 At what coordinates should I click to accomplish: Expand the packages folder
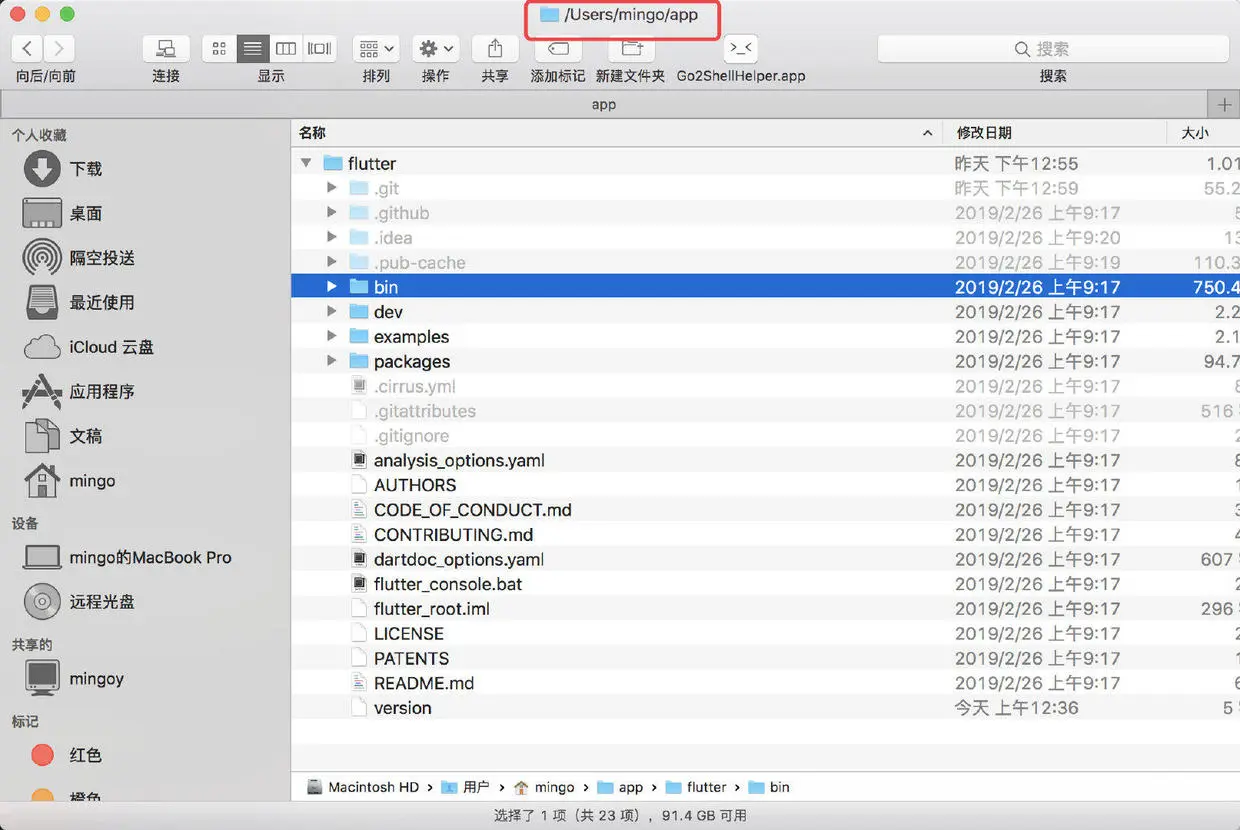(x=332, y=362)
